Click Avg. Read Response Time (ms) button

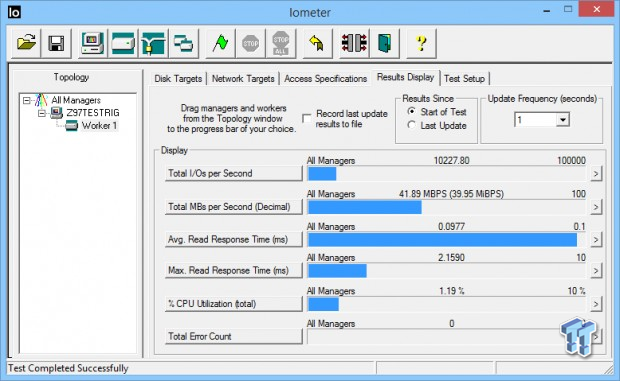tap(233, 240)
